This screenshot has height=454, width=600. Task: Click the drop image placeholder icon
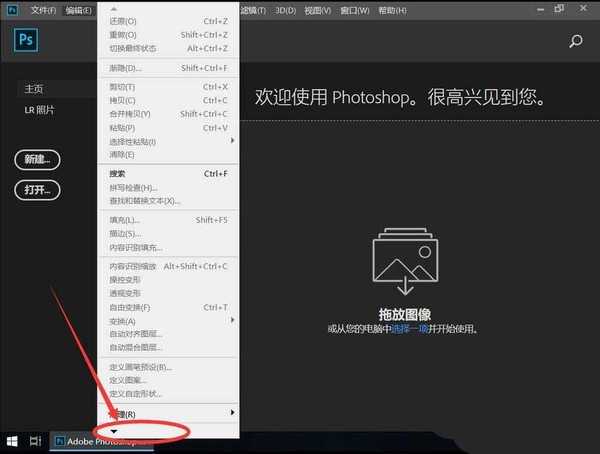tap(405, 264)
